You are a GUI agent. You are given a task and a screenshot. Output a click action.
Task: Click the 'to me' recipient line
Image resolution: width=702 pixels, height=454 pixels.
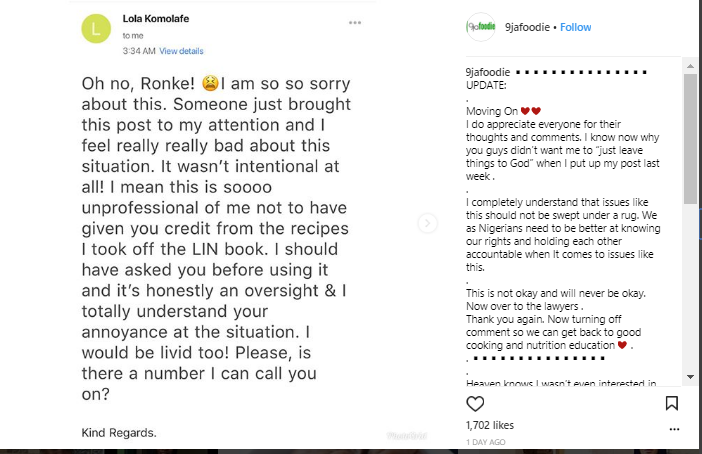[132, 36]
